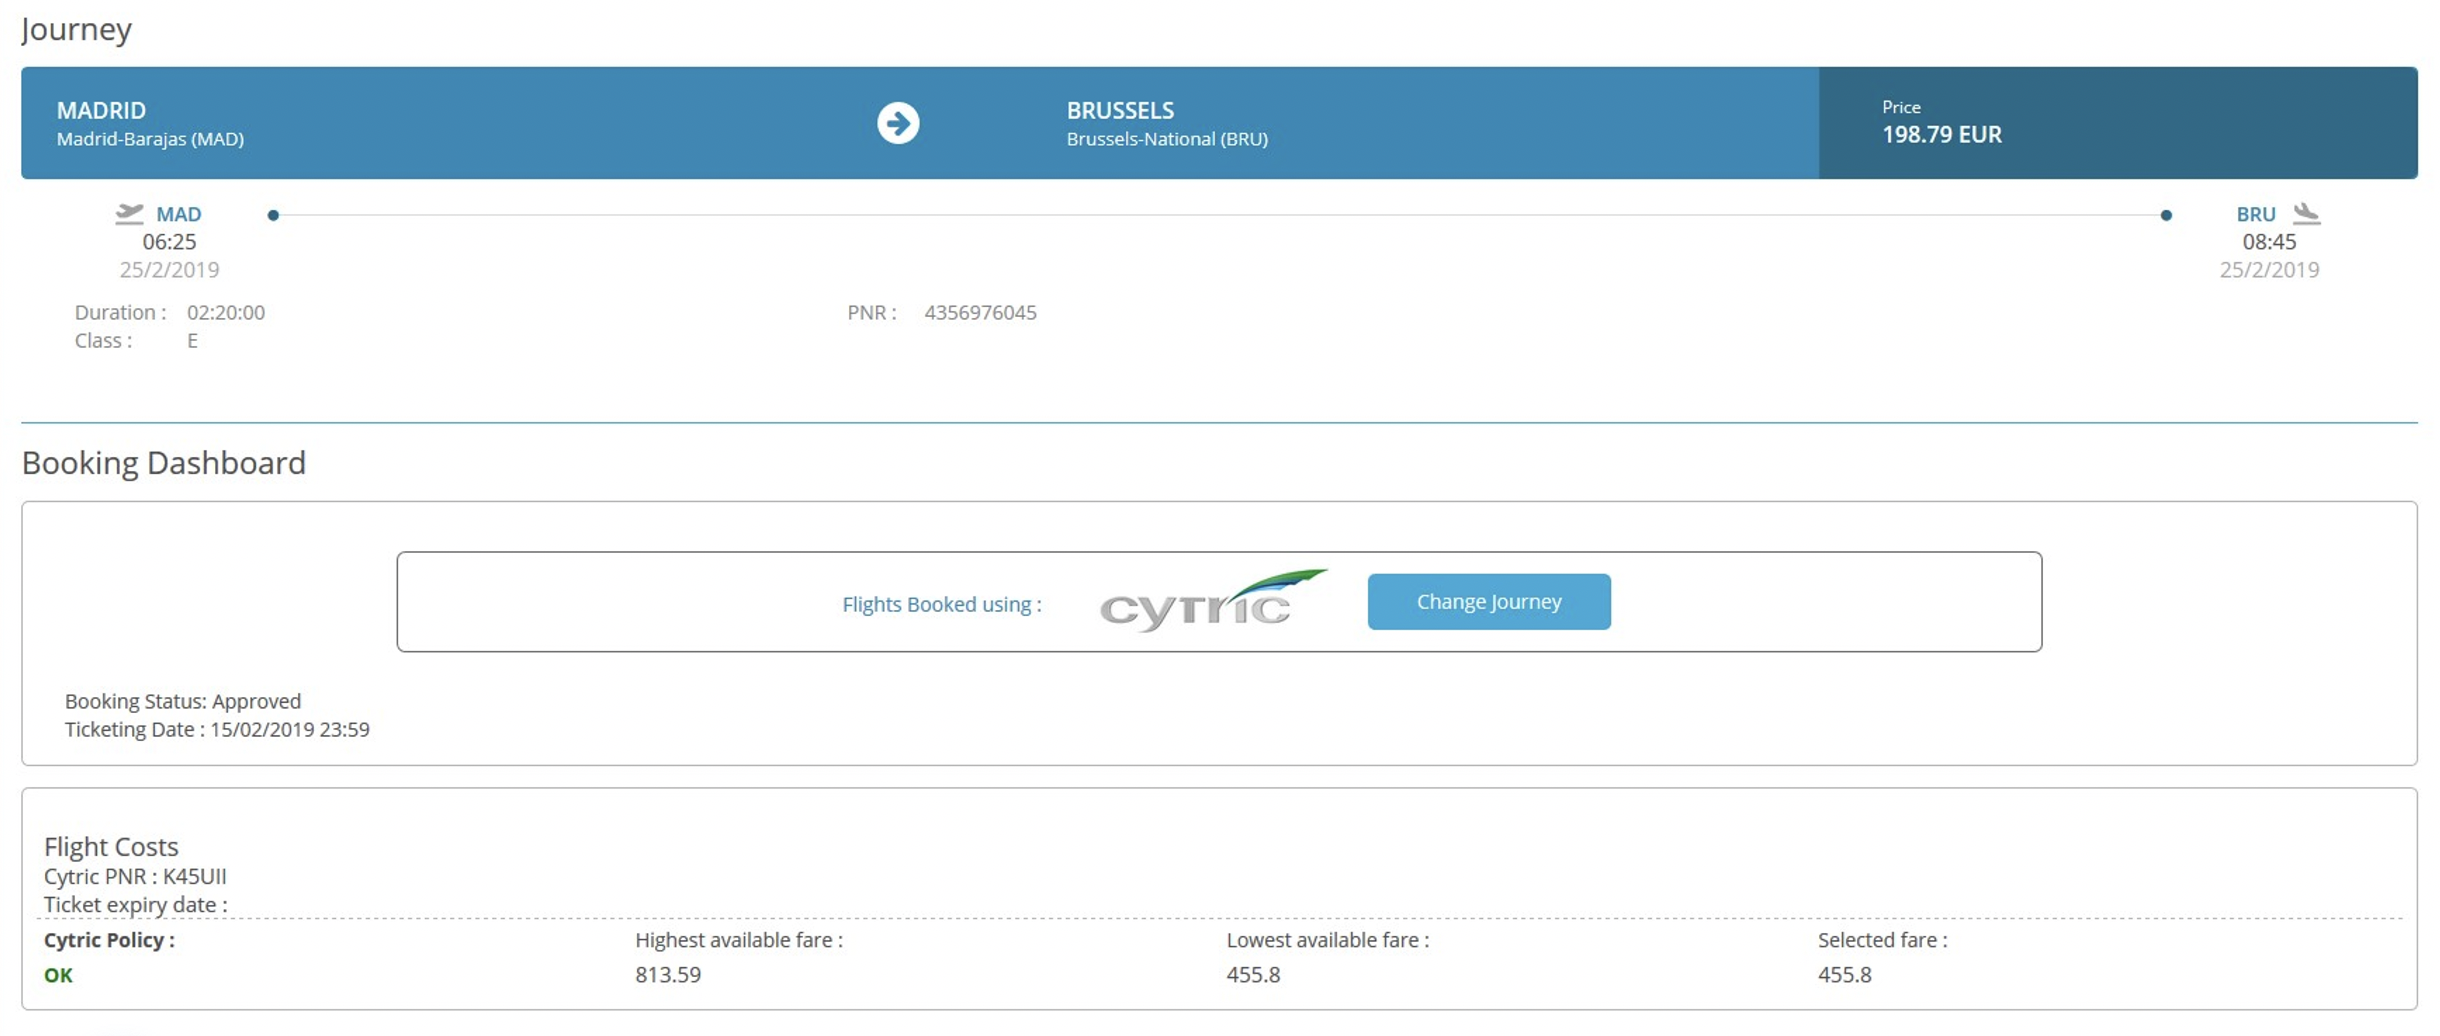
Task: Click the BRUSSELS destination heading
Action: tap(1119, 110)
